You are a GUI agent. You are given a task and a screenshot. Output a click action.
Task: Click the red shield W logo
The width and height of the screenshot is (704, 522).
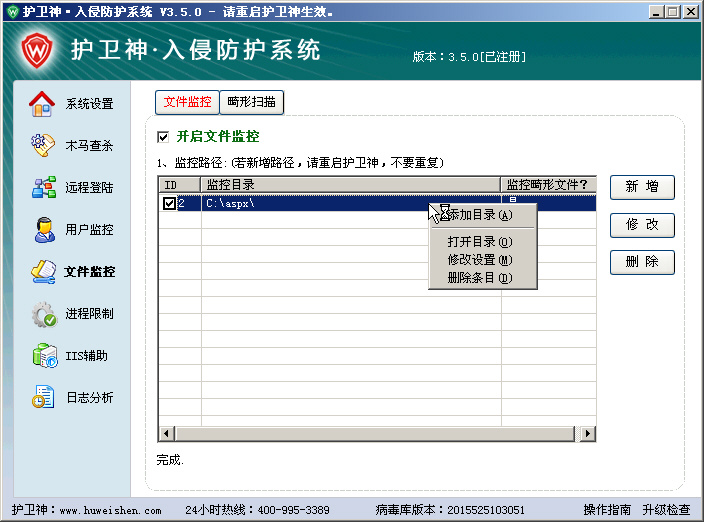37,50
